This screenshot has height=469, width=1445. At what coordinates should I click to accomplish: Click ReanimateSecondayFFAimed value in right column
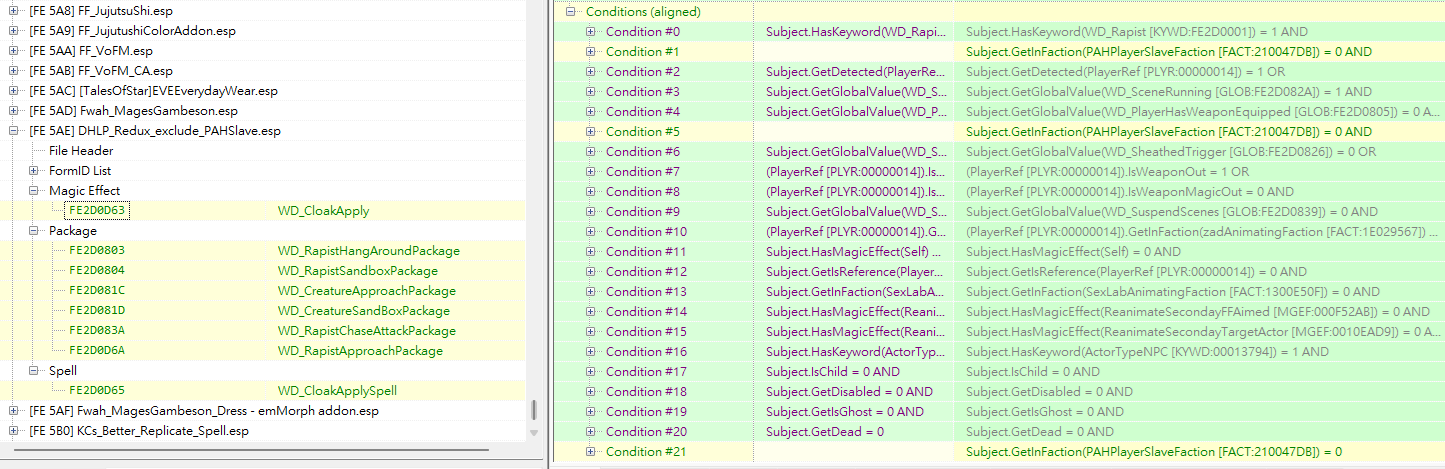[x=1198, y=312]
